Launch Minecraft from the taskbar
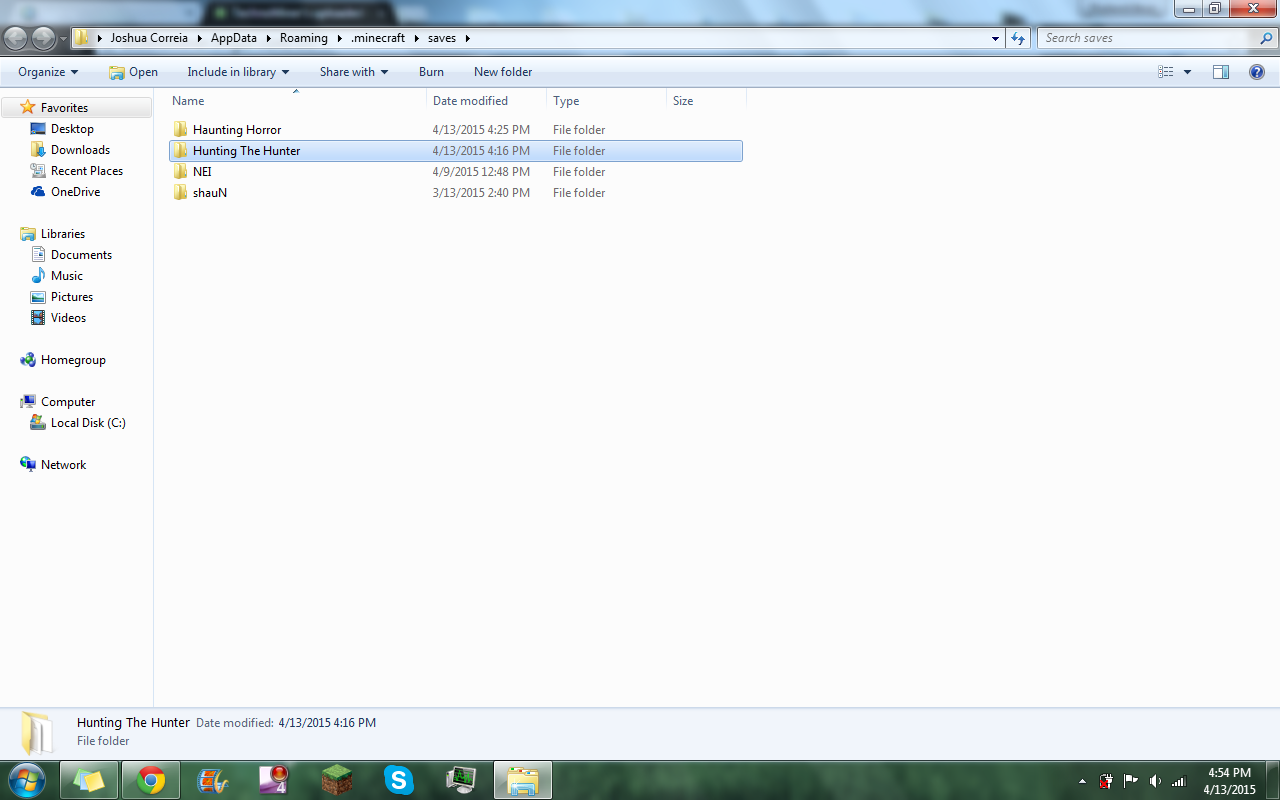 (x=337, y=780)
